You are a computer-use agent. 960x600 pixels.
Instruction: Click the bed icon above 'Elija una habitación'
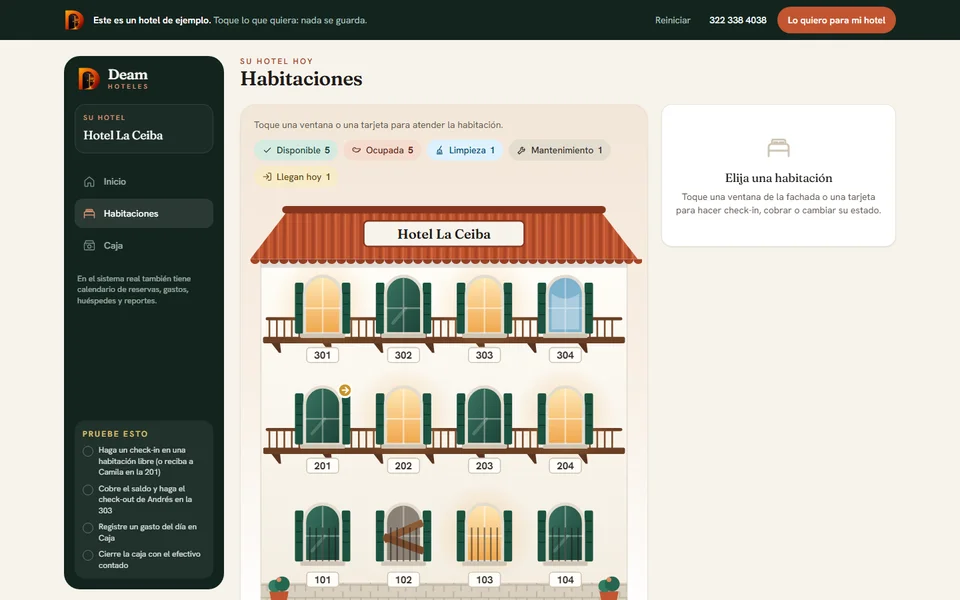tap(778, 148)
